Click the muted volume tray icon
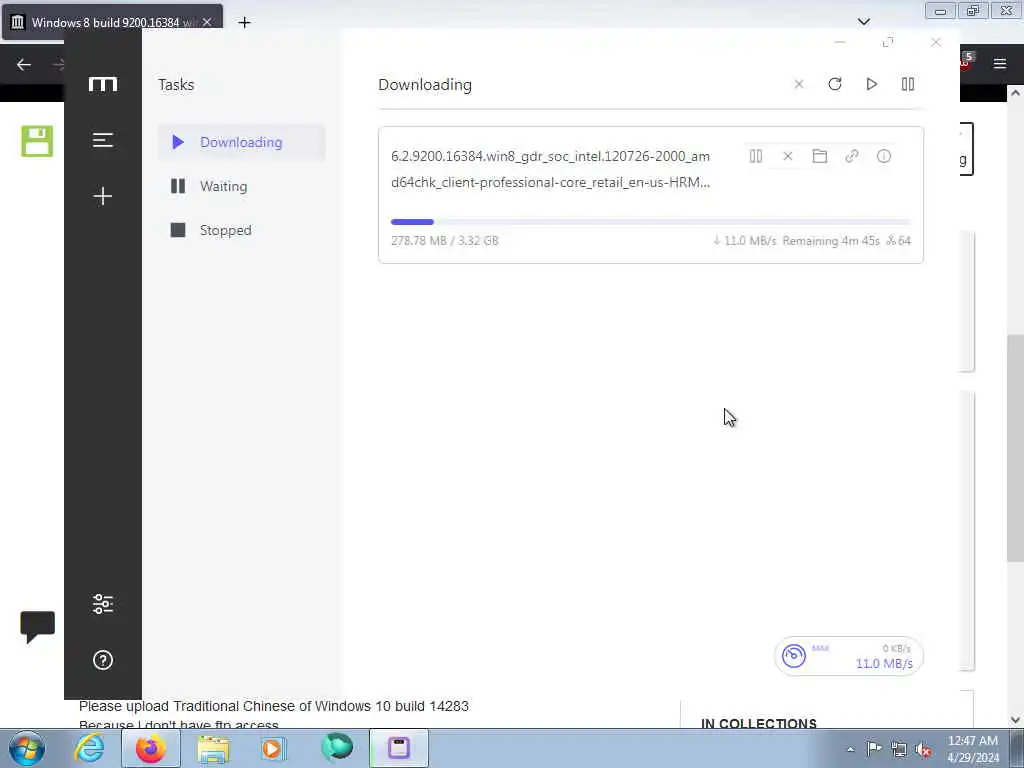 click(923, 749)
